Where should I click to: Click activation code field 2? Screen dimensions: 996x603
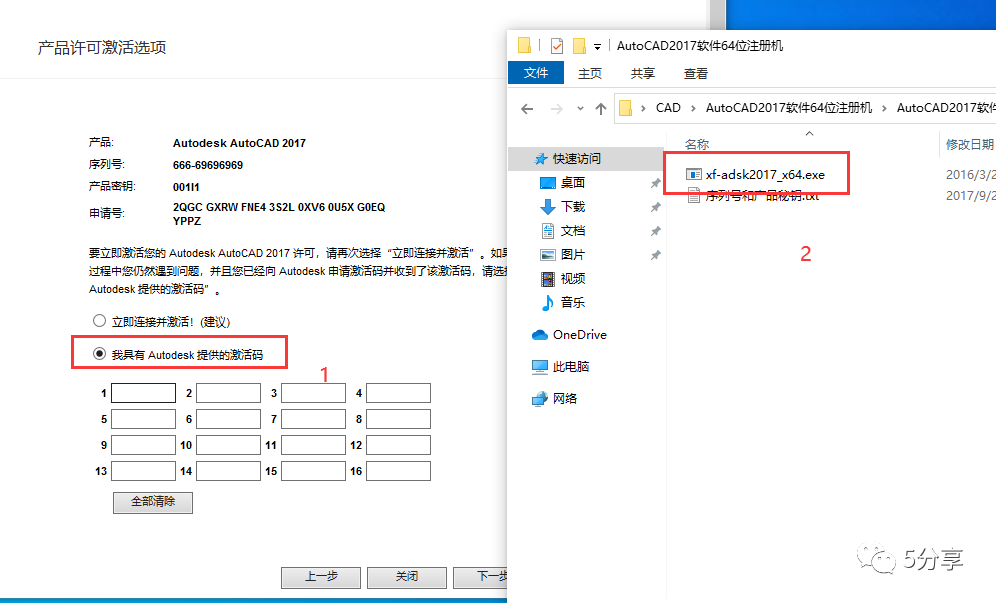tap(229, 393)
